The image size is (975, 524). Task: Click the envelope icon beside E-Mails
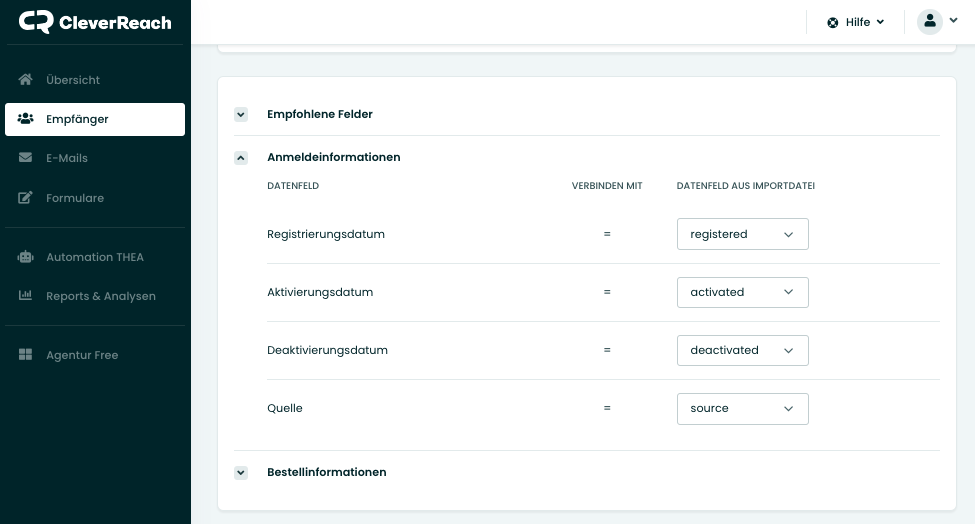point(26,158)
